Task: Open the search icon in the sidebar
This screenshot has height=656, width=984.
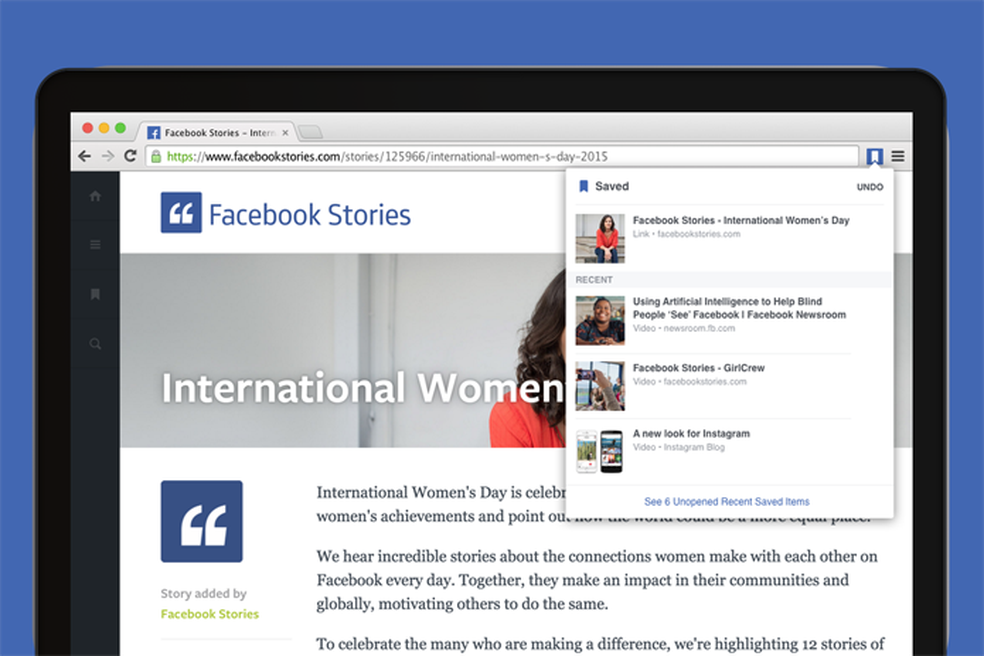Action: pyautogui.click(x=95, y=343)
